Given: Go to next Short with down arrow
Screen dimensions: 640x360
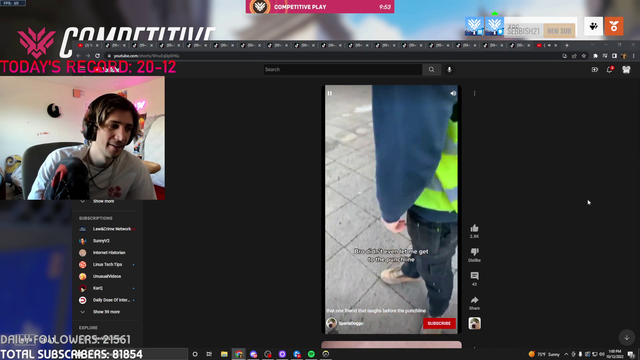Looking at the screenshot, I should pos(627,338).
